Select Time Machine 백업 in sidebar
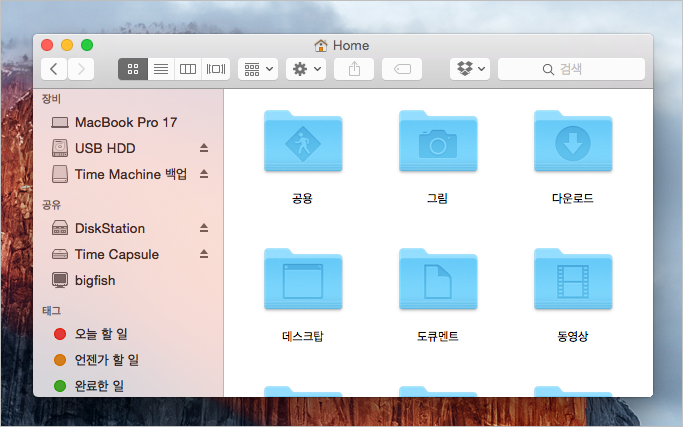Viewport: 683px width, 427px height. click(128, 174)
